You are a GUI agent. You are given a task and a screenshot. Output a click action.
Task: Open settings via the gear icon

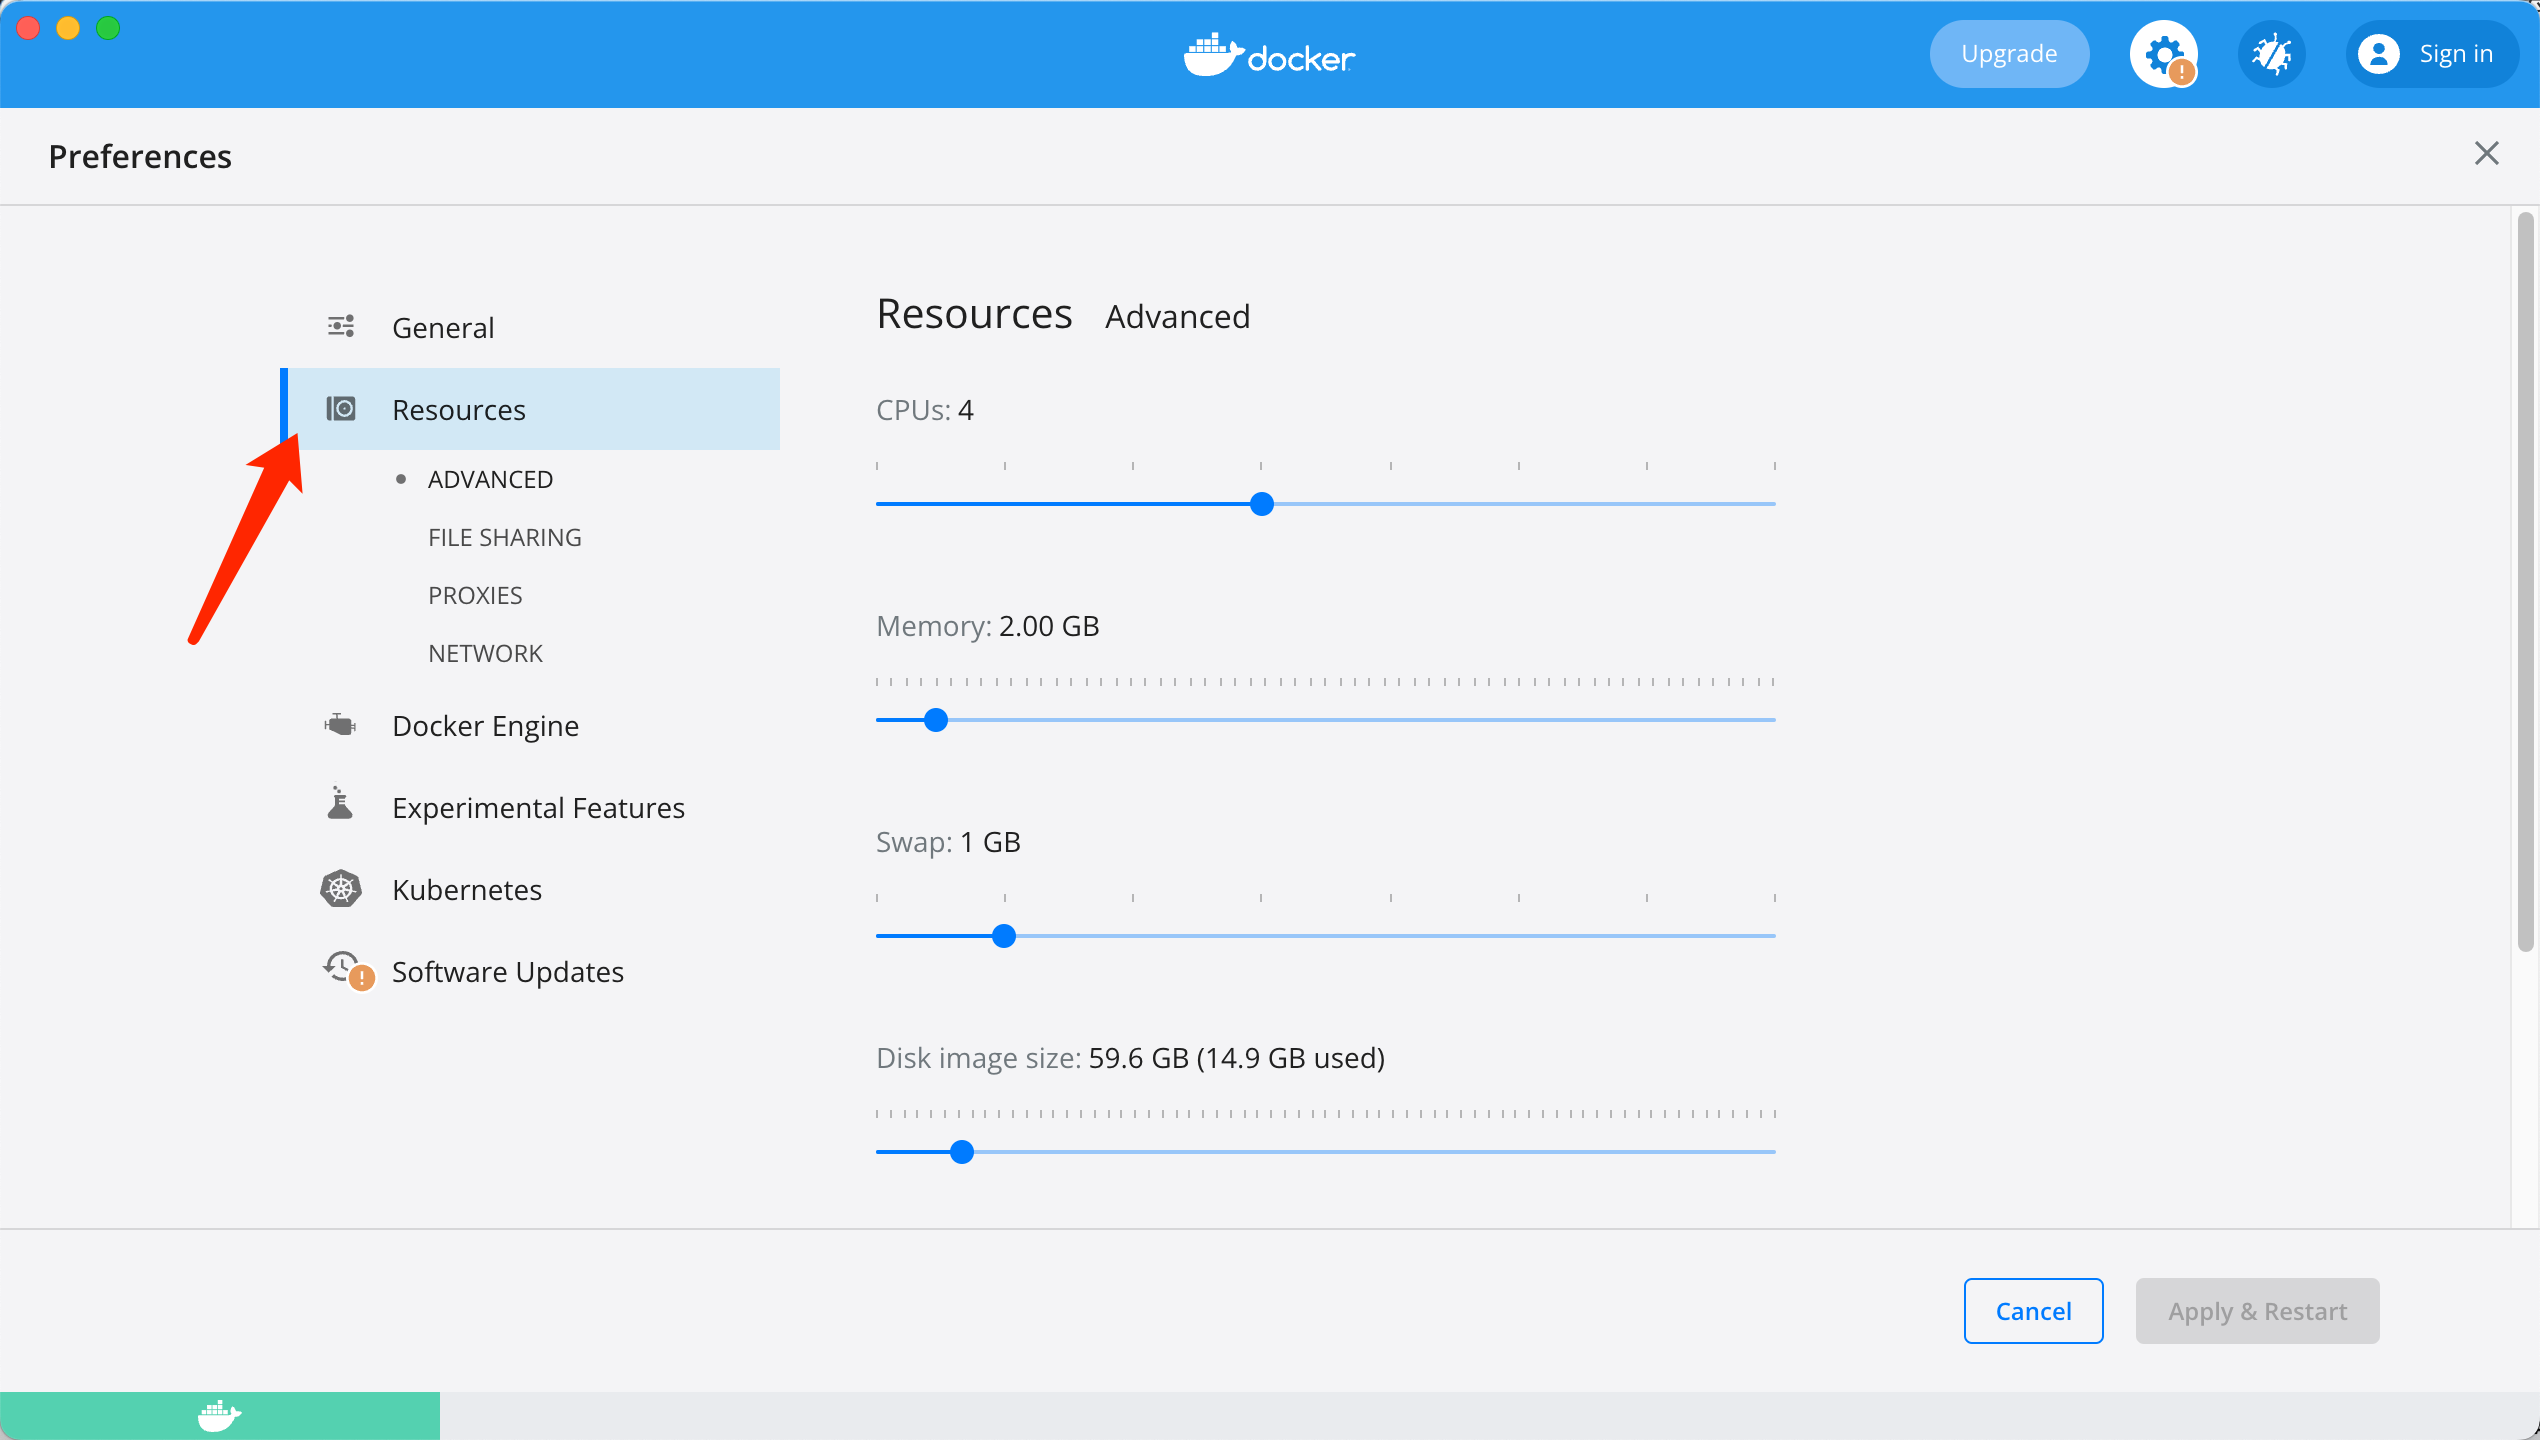point(2163,54)
